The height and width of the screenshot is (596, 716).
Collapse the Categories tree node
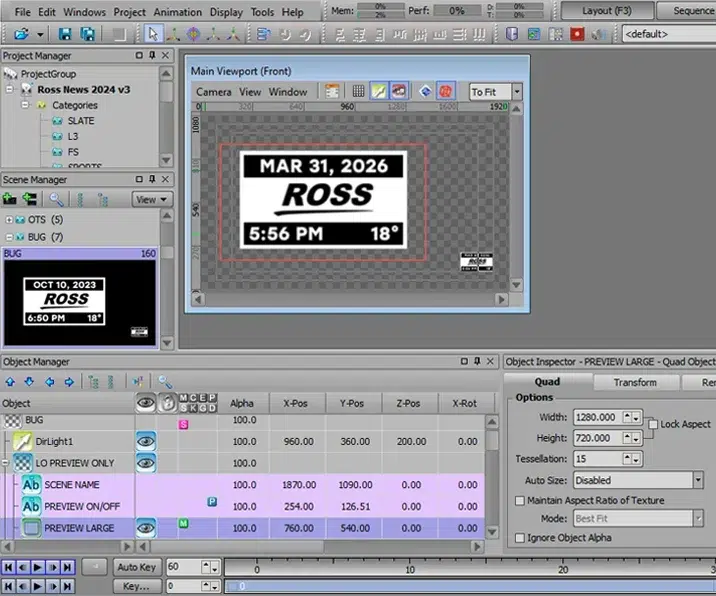tap(26, 105)
